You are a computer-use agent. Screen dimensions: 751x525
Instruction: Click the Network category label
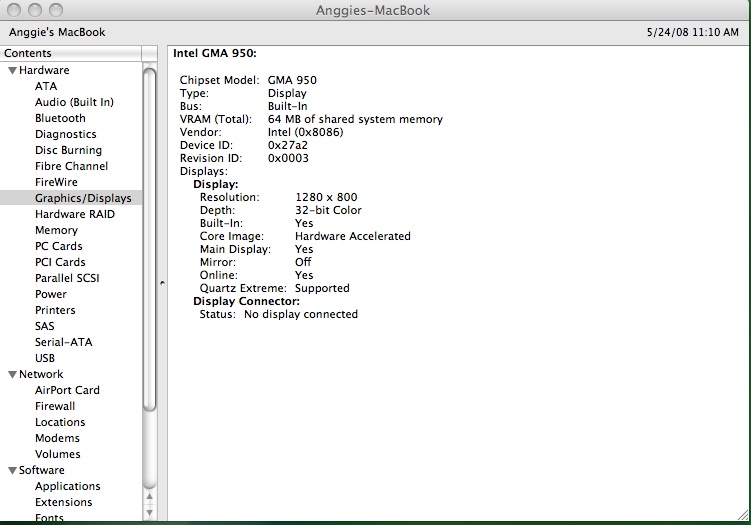click(x=41, y=374)
